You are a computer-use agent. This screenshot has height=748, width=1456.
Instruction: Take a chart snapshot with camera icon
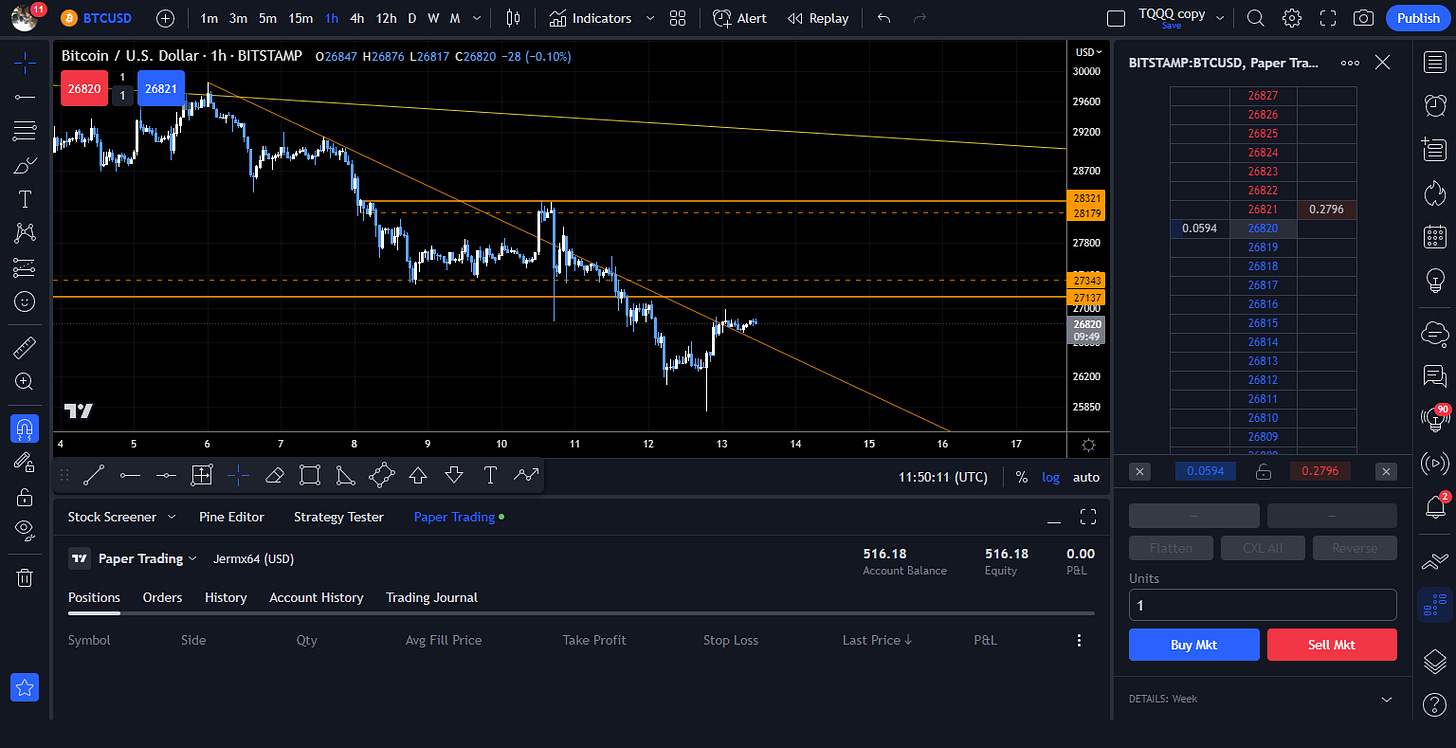point(1363,18)
